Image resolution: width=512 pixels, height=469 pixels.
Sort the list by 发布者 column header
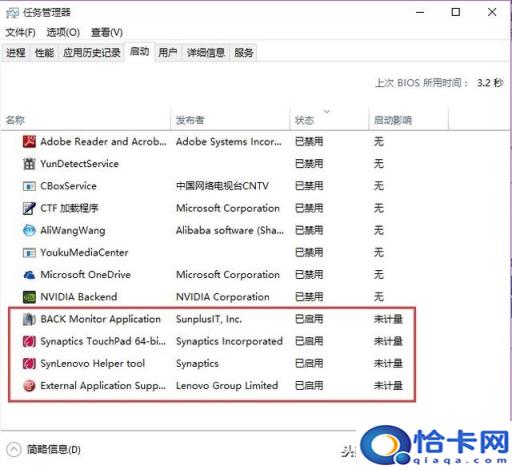[230, 120]
